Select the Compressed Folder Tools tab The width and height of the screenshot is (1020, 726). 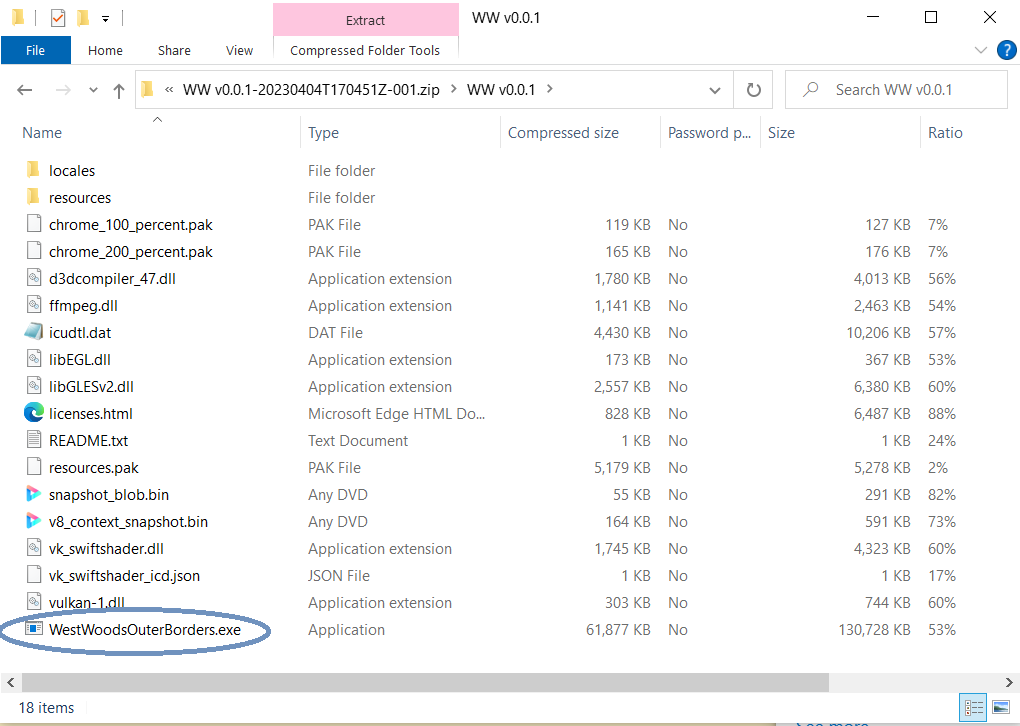365,50
